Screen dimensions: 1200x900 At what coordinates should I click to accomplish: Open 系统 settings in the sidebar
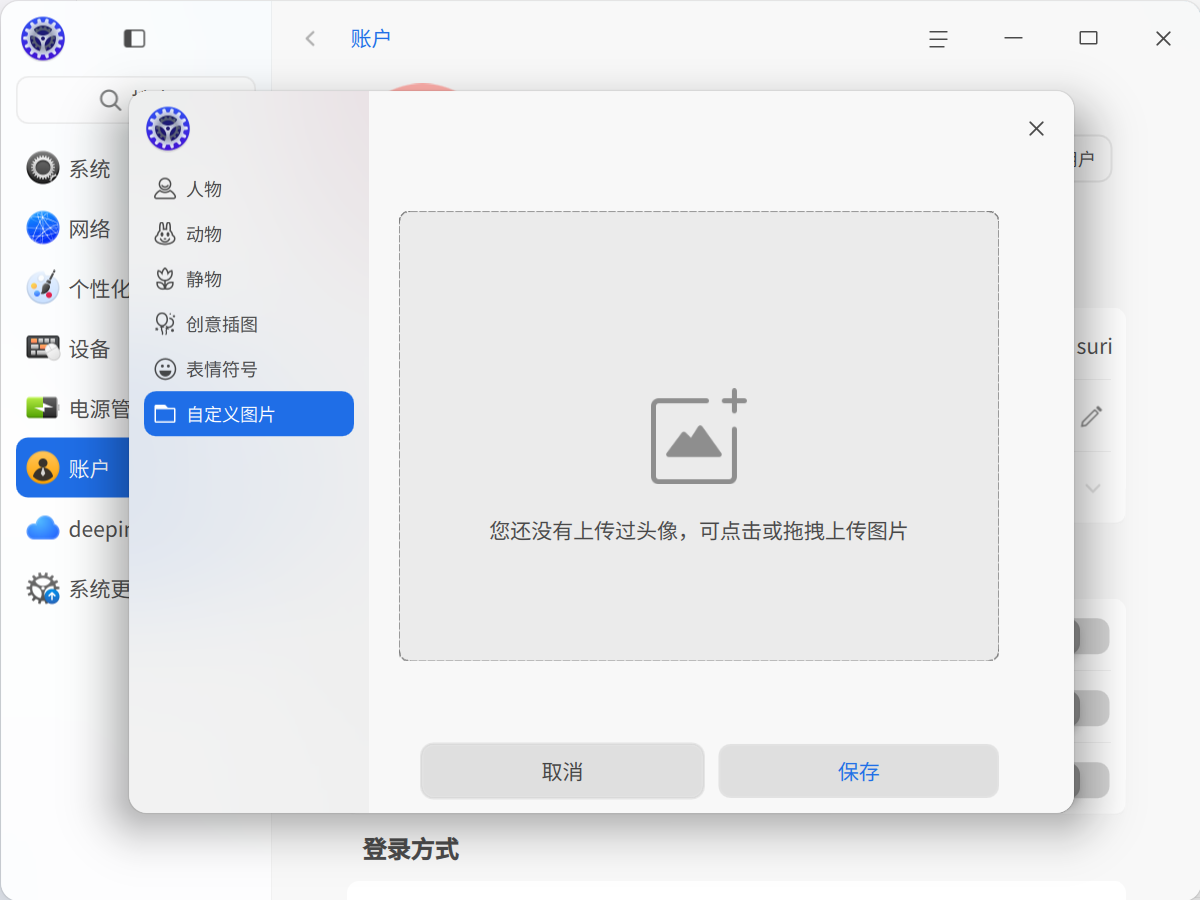(73, 169)
